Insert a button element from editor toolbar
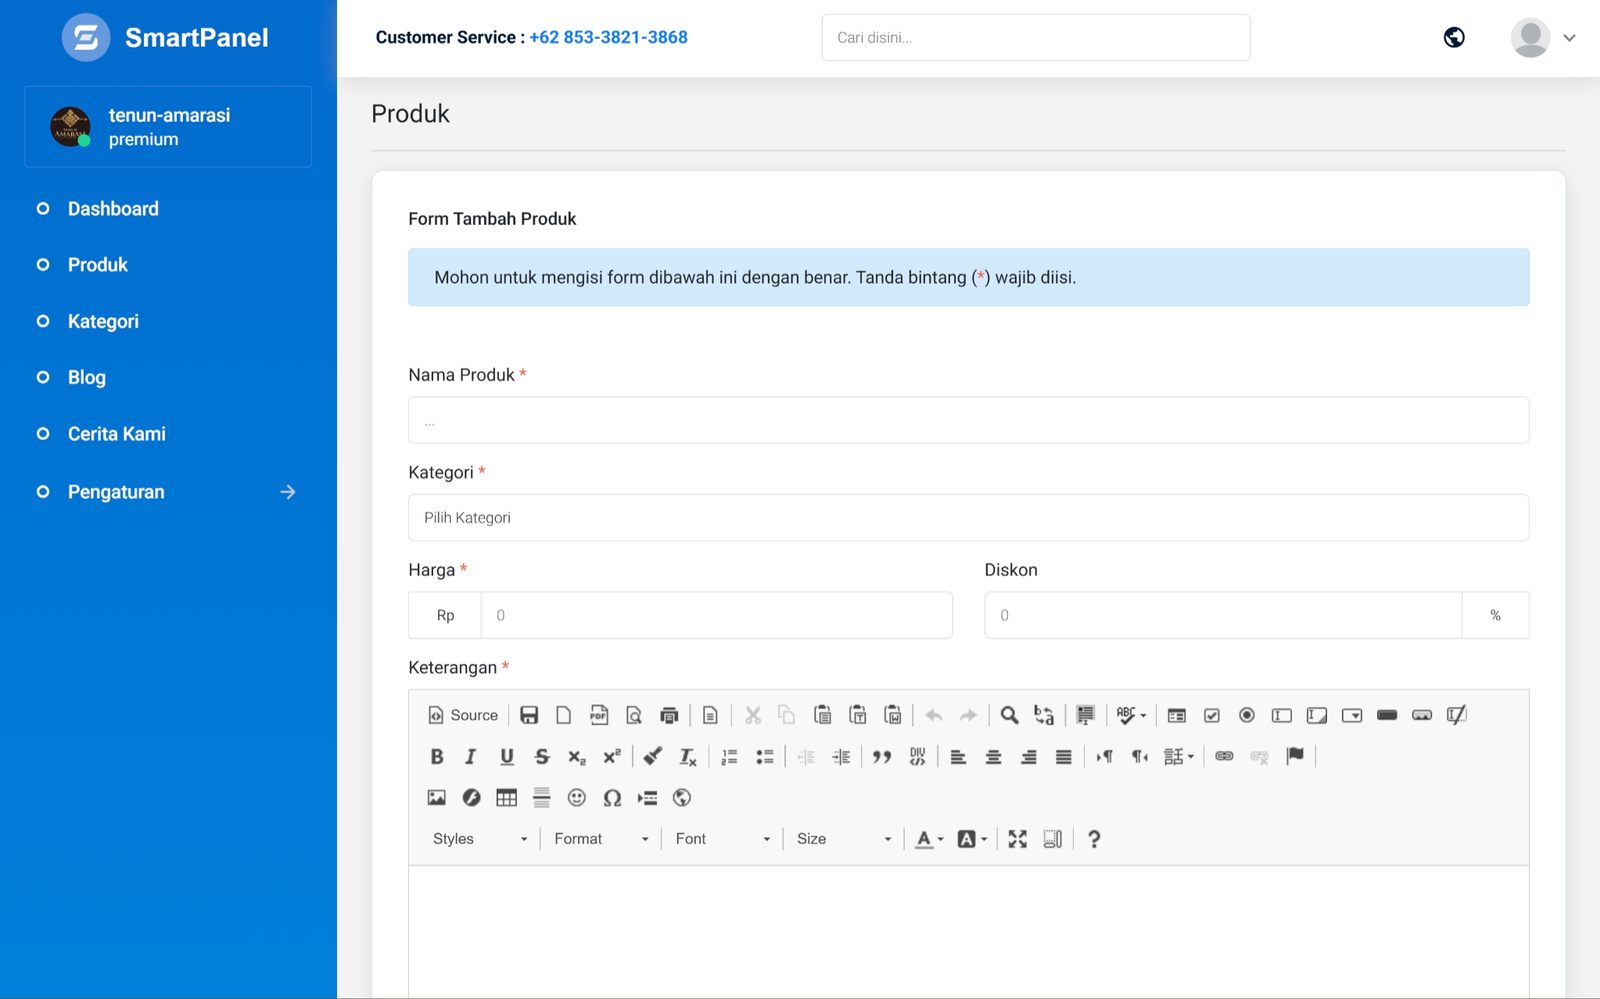The image size is (1600, 999). pos(1387,715)
